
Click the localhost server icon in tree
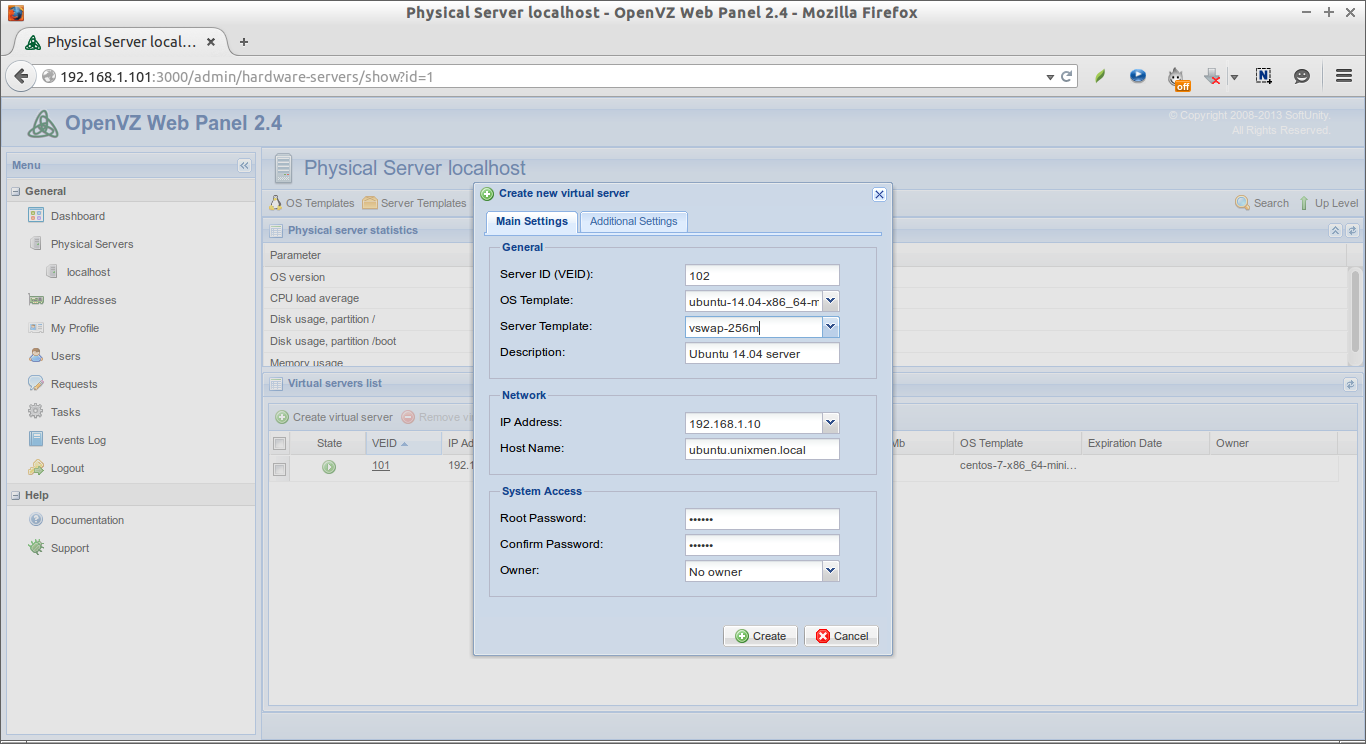(x=52, y=272)
